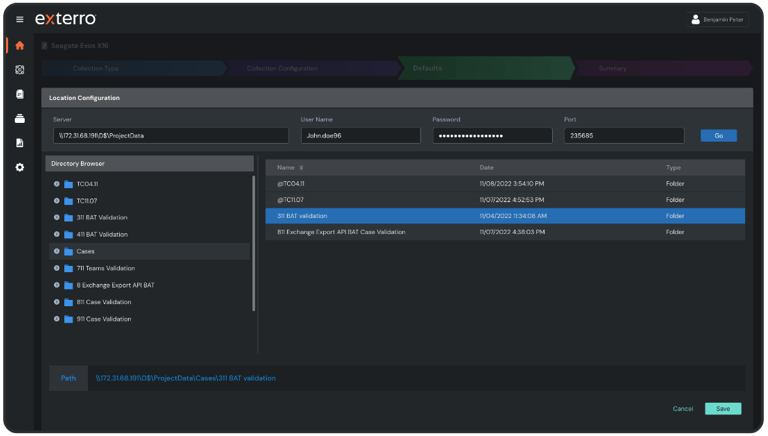
Task: Select 811 Case Validation in directory tree
Action: click(x=104, y=302)
